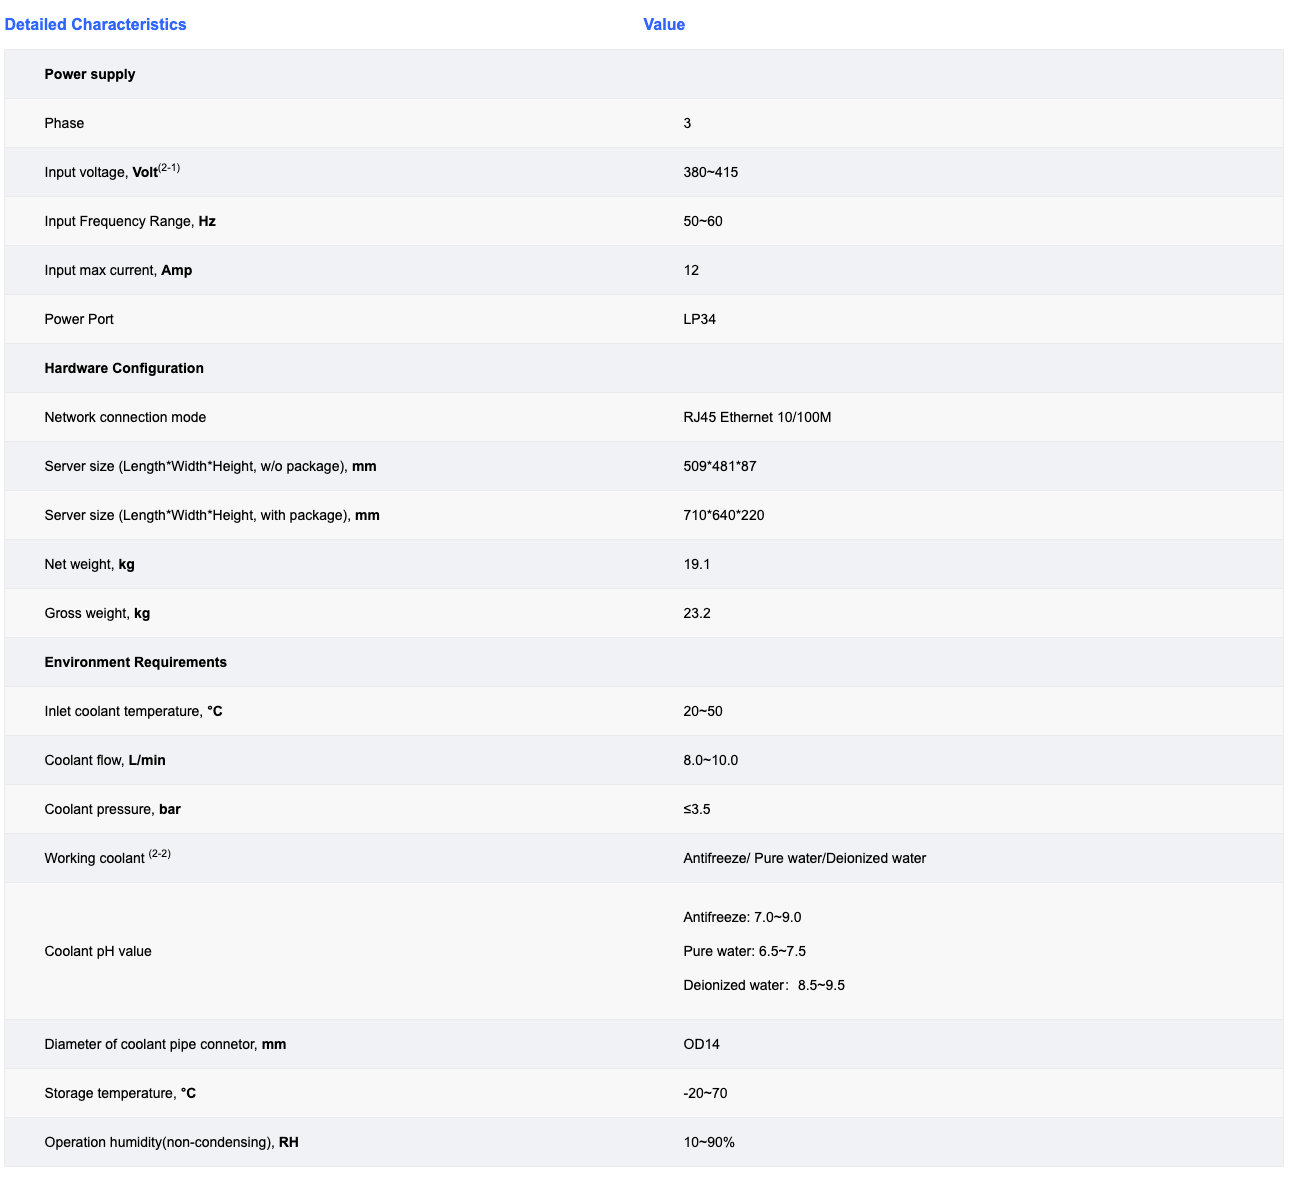Click the Working coolant row label

tap(107, 858)
